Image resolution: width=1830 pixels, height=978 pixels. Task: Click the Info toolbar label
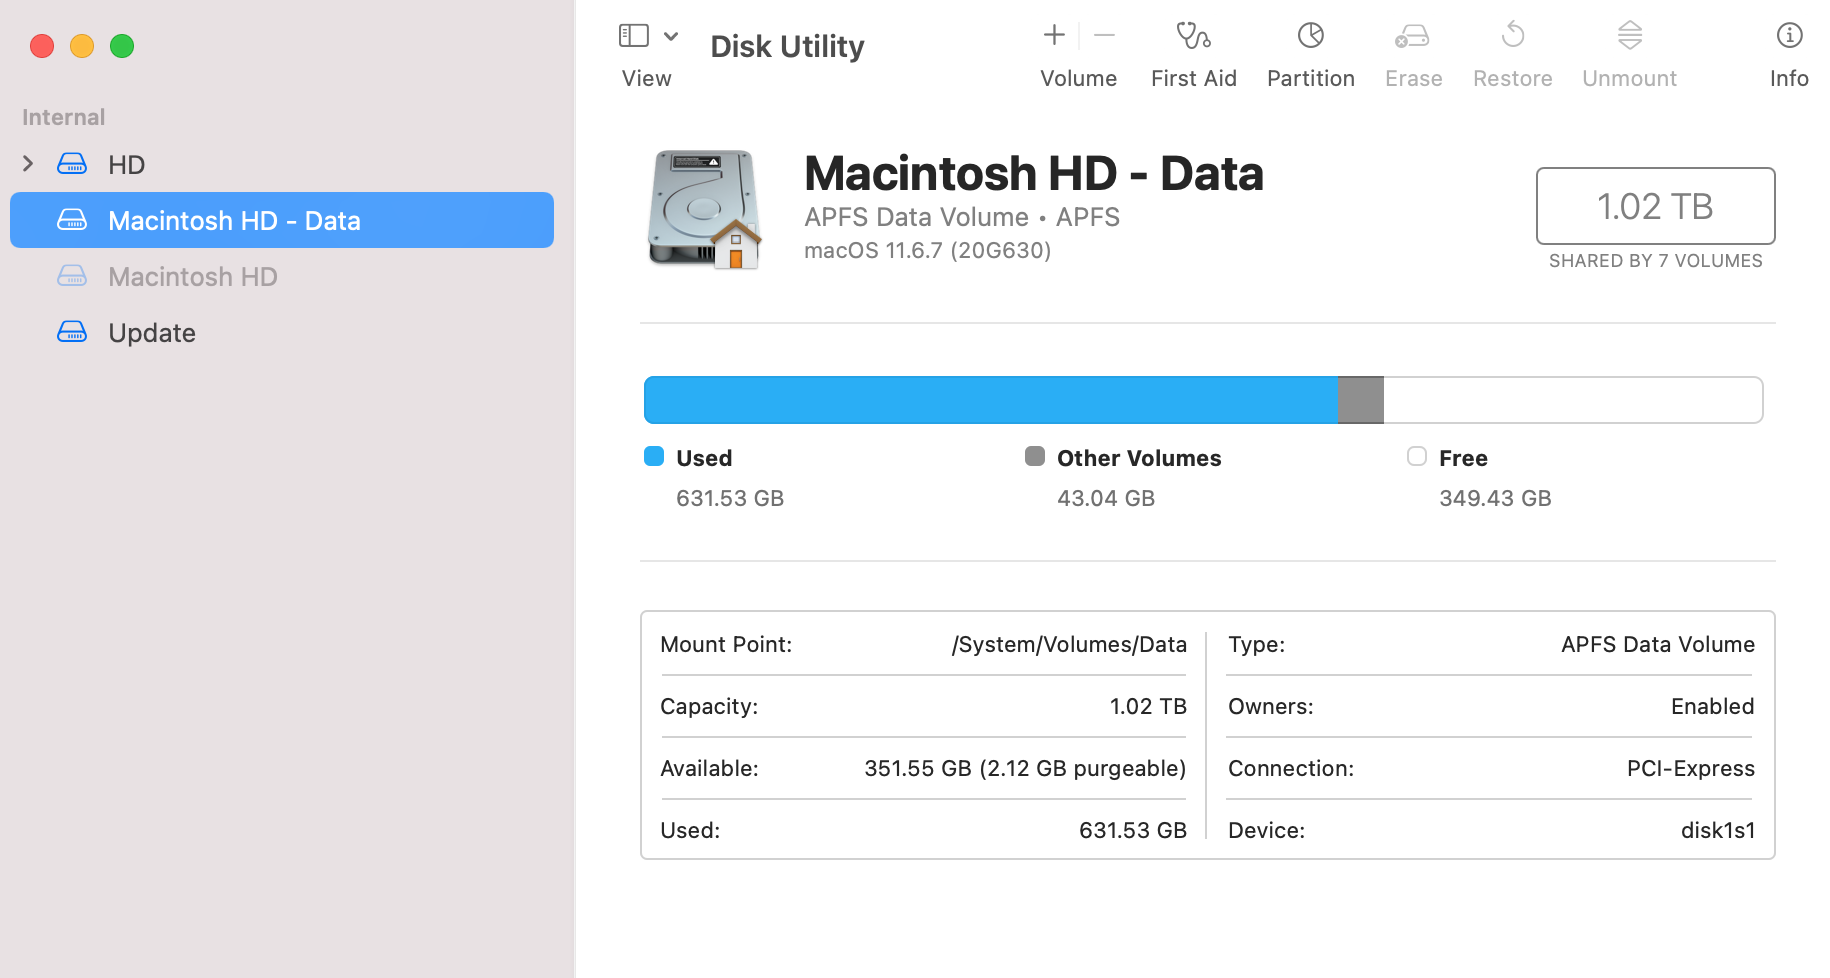point(1789,78)
